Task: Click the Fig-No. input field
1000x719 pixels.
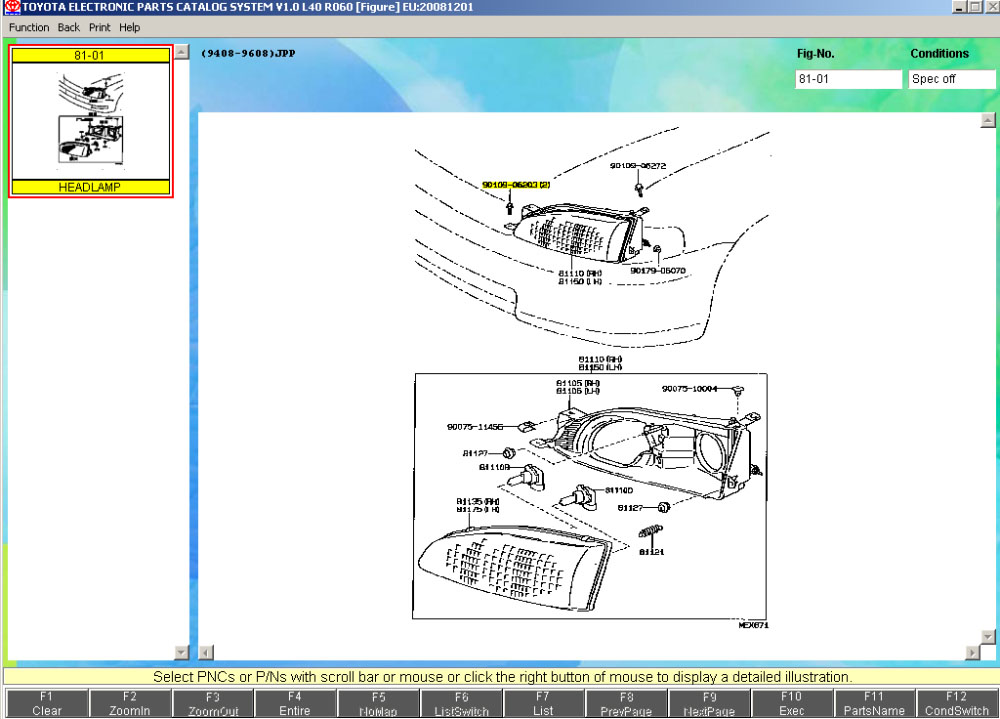Action: click(848, 79)
